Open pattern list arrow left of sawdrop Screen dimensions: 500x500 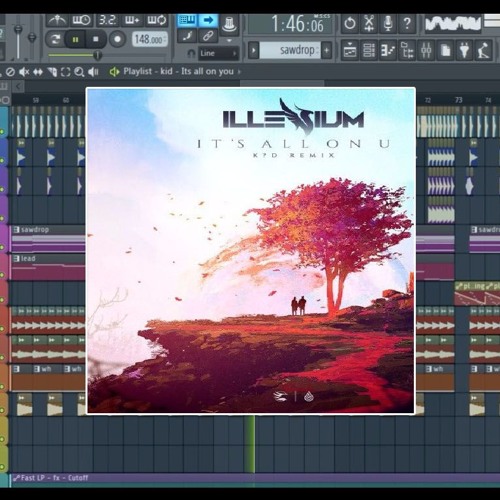pyautogui.click(x=253, y=51)
